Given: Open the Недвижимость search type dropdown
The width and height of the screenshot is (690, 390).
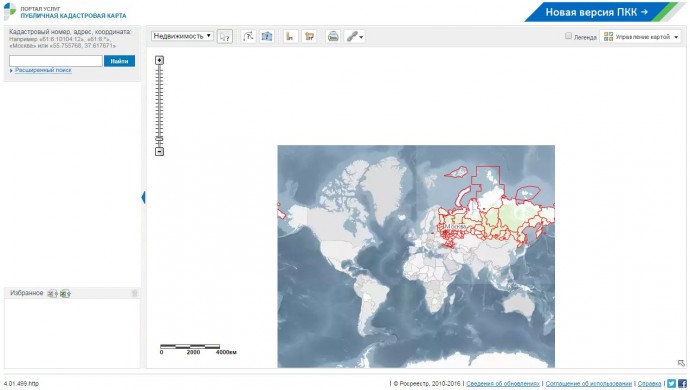Looking at the screenshot, I should coord(182,36).
